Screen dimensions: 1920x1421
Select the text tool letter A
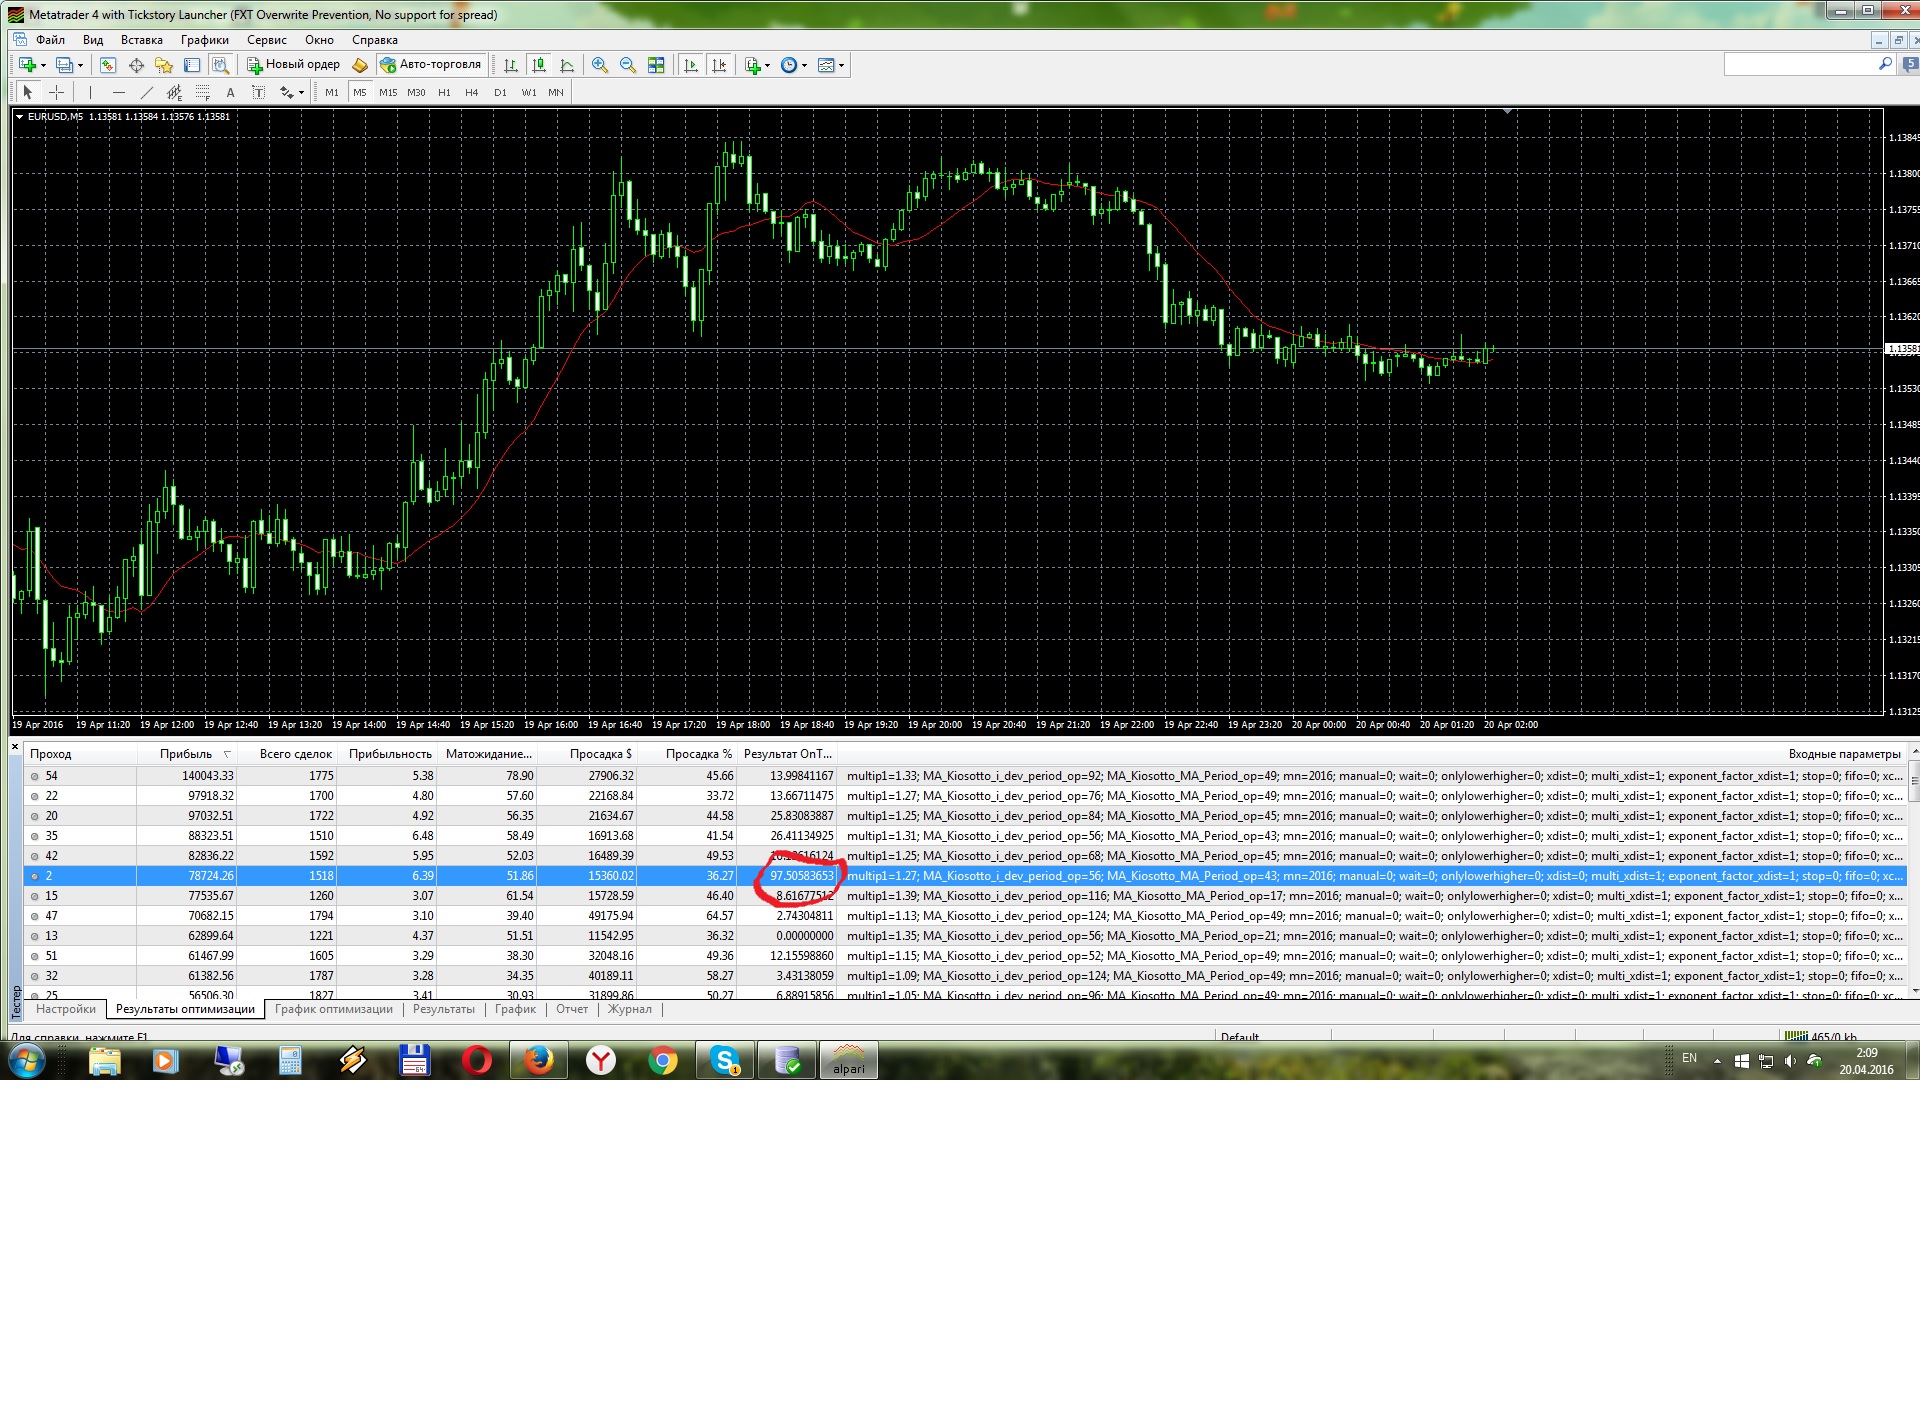click(230, 92)
